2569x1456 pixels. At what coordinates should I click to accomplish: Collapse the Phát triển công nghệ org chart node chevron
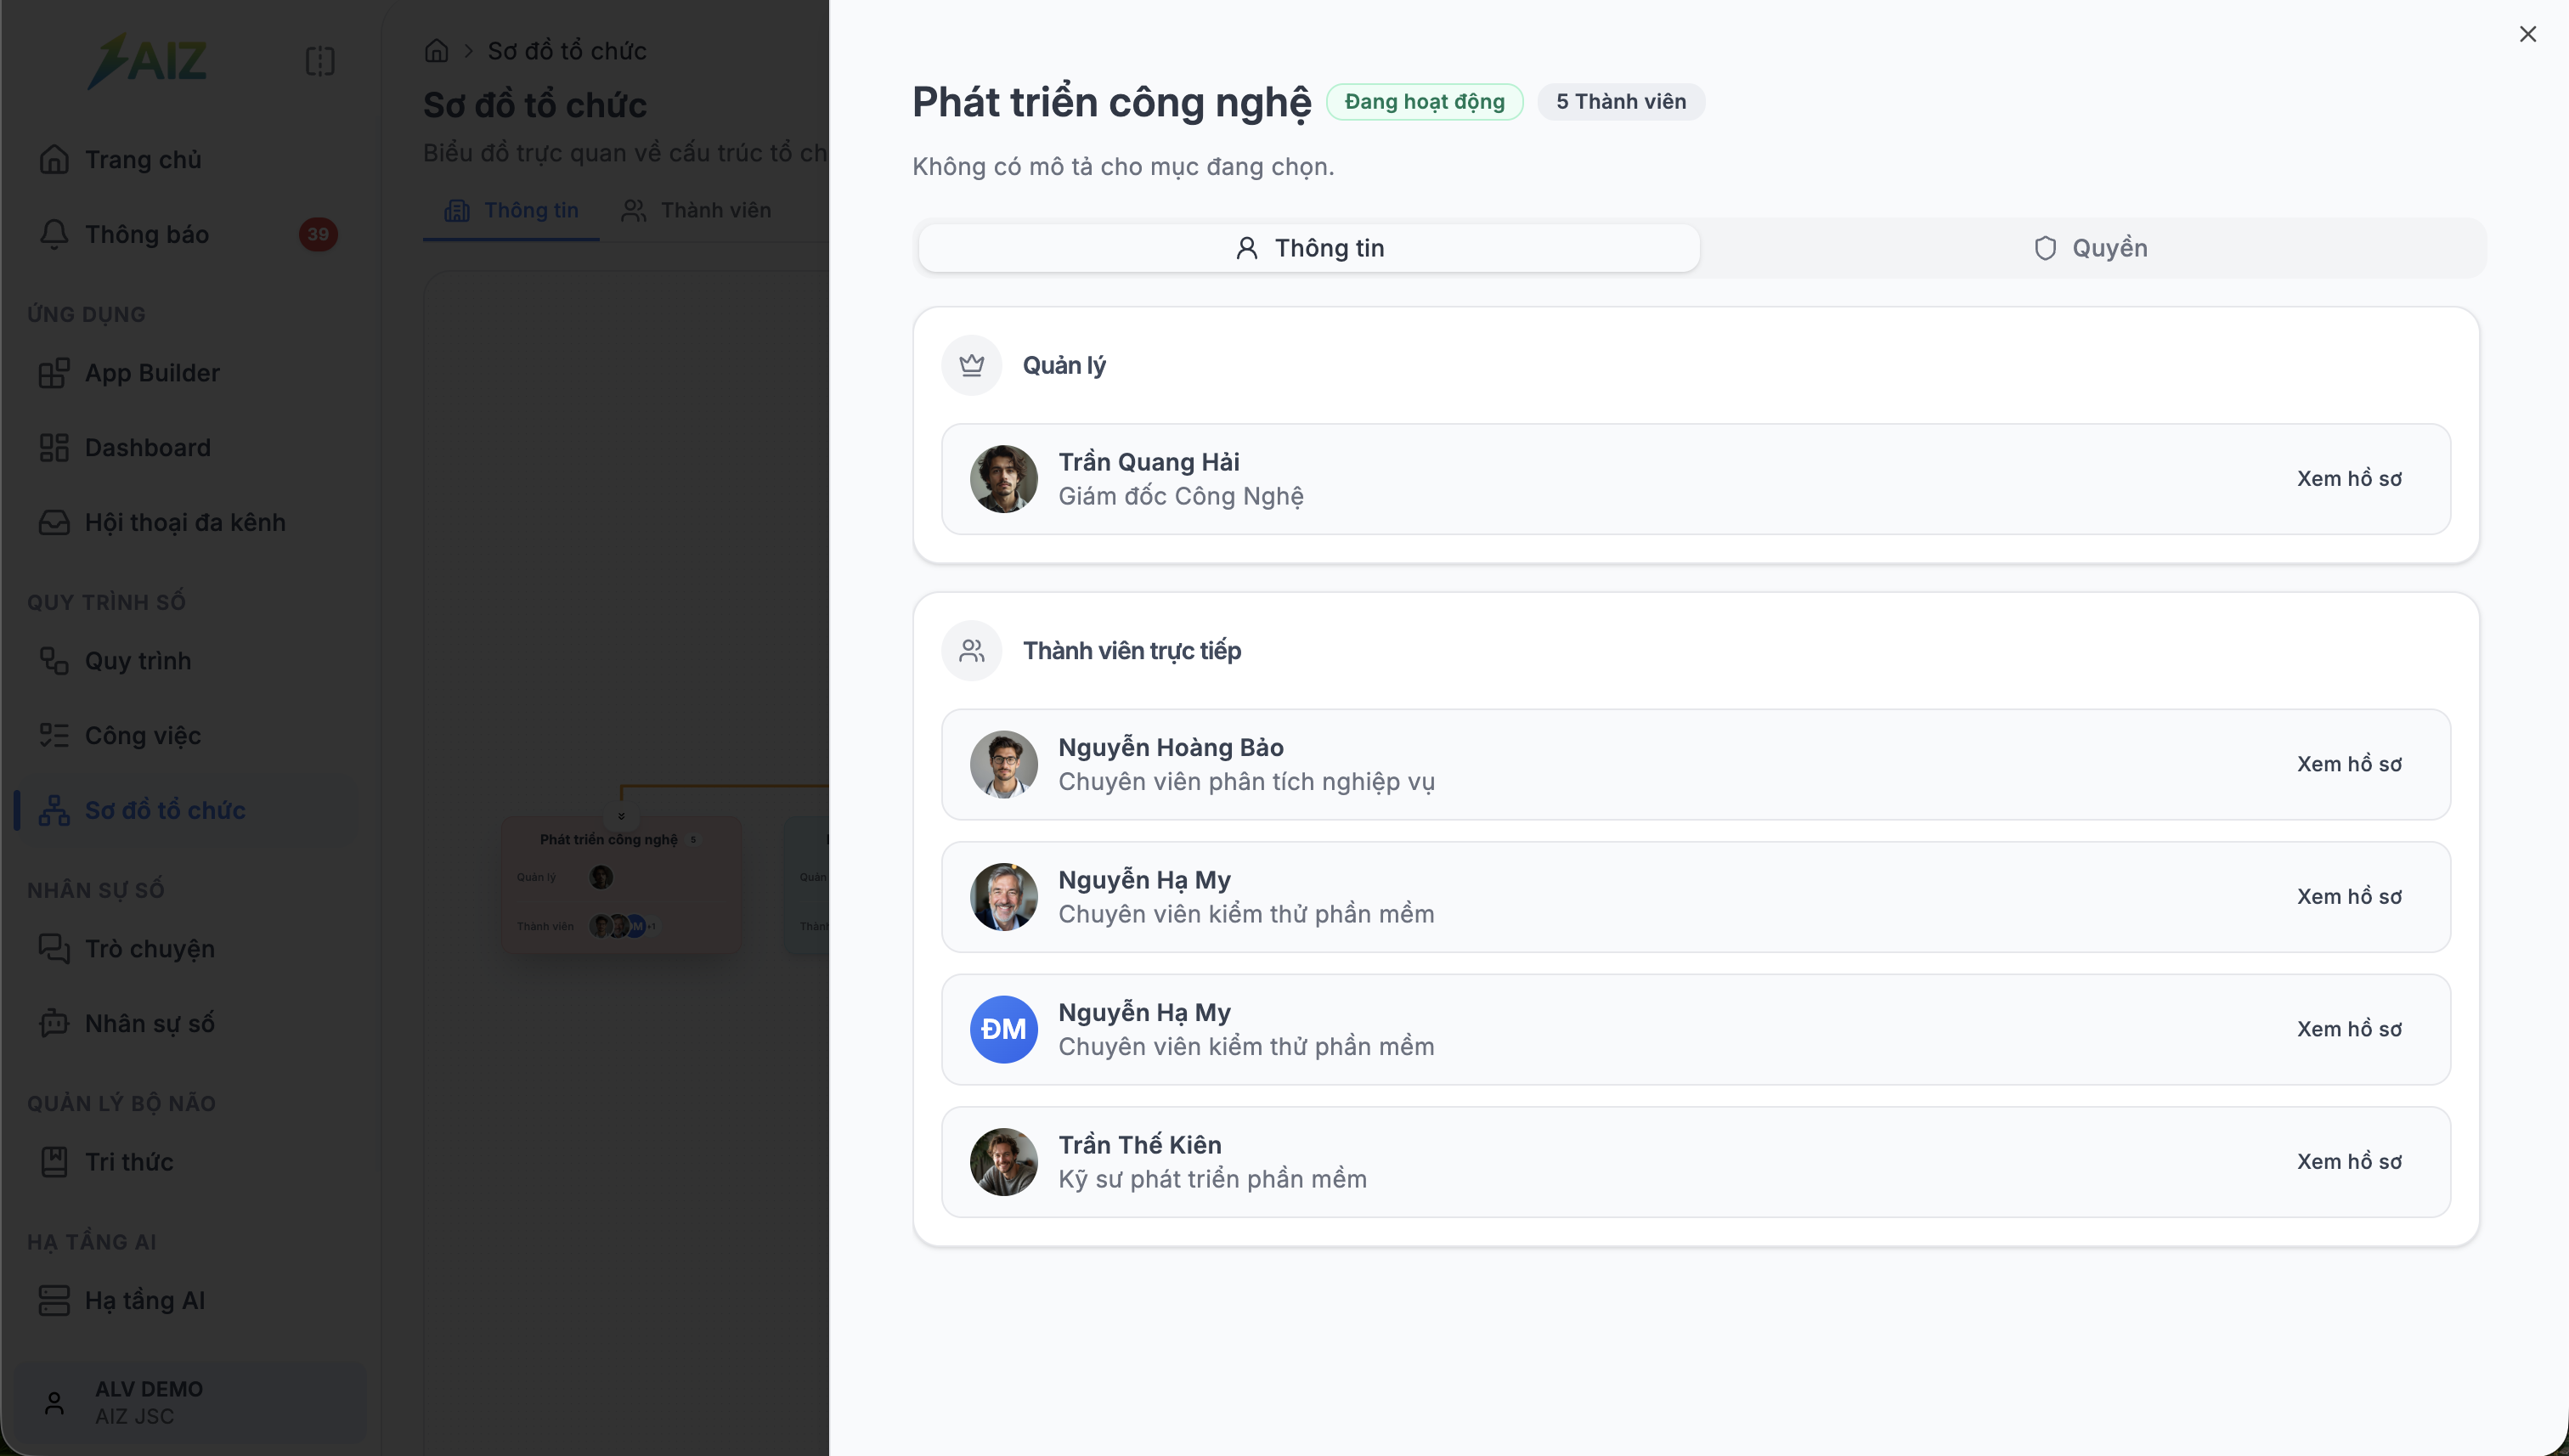click(x=621, y=816)
